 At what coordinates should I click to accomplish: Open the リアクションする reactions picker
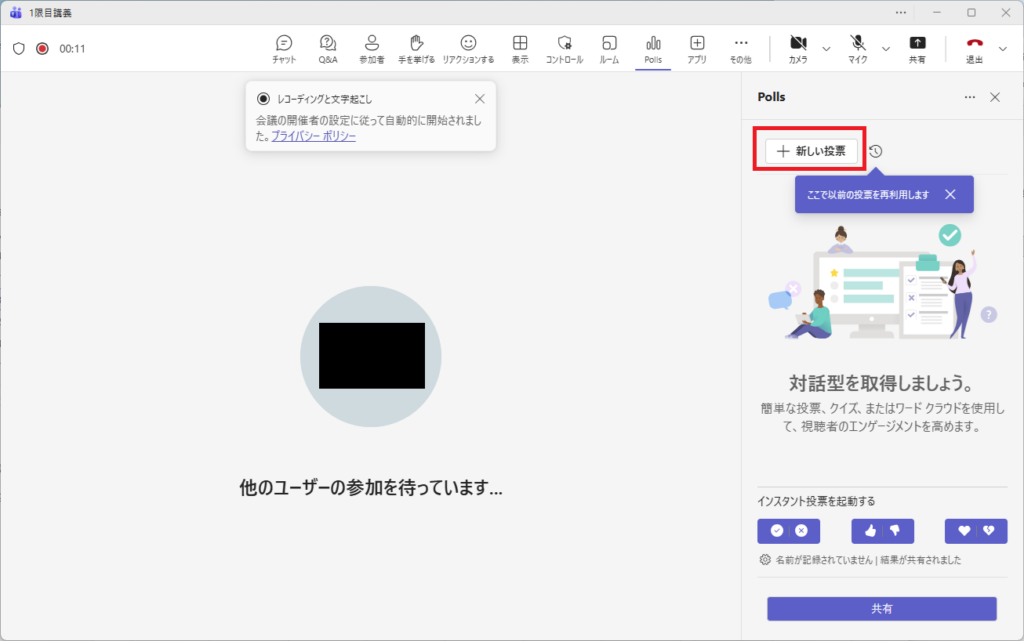tap(468, 48)
